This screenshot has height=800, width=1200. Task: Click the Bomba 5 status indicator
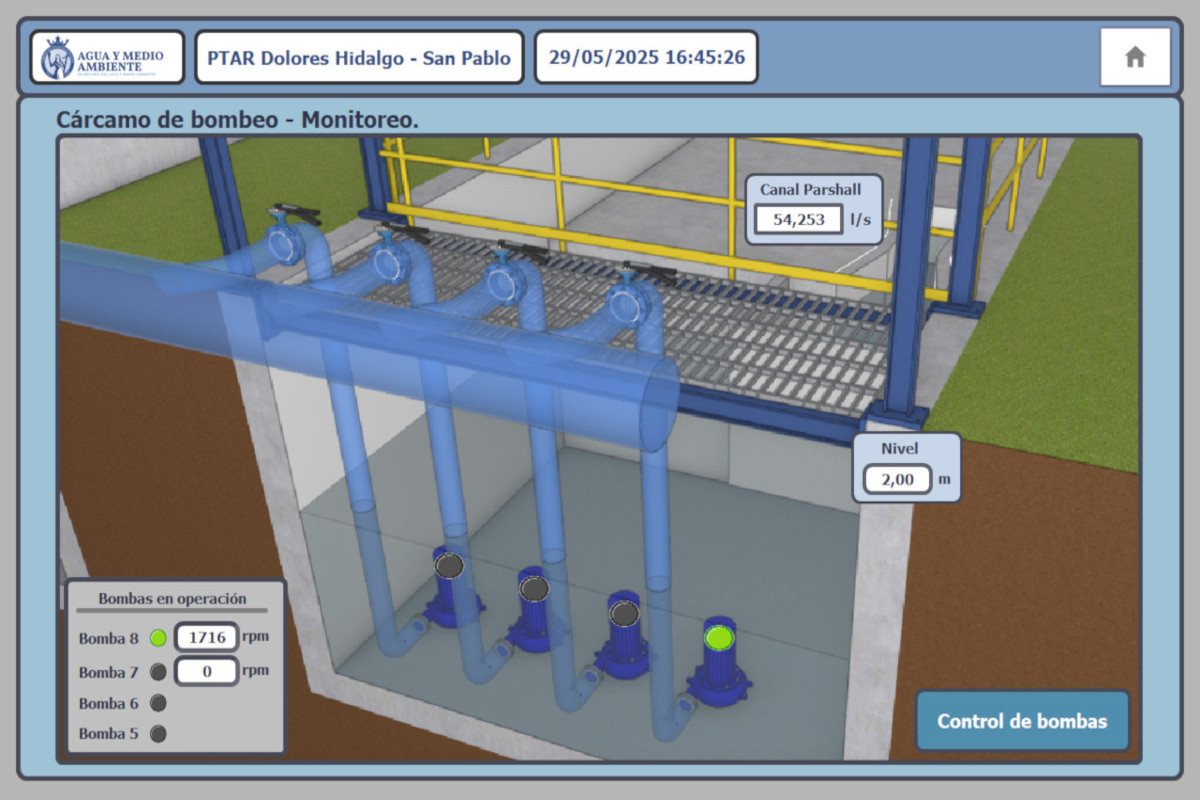pos(158,734)
